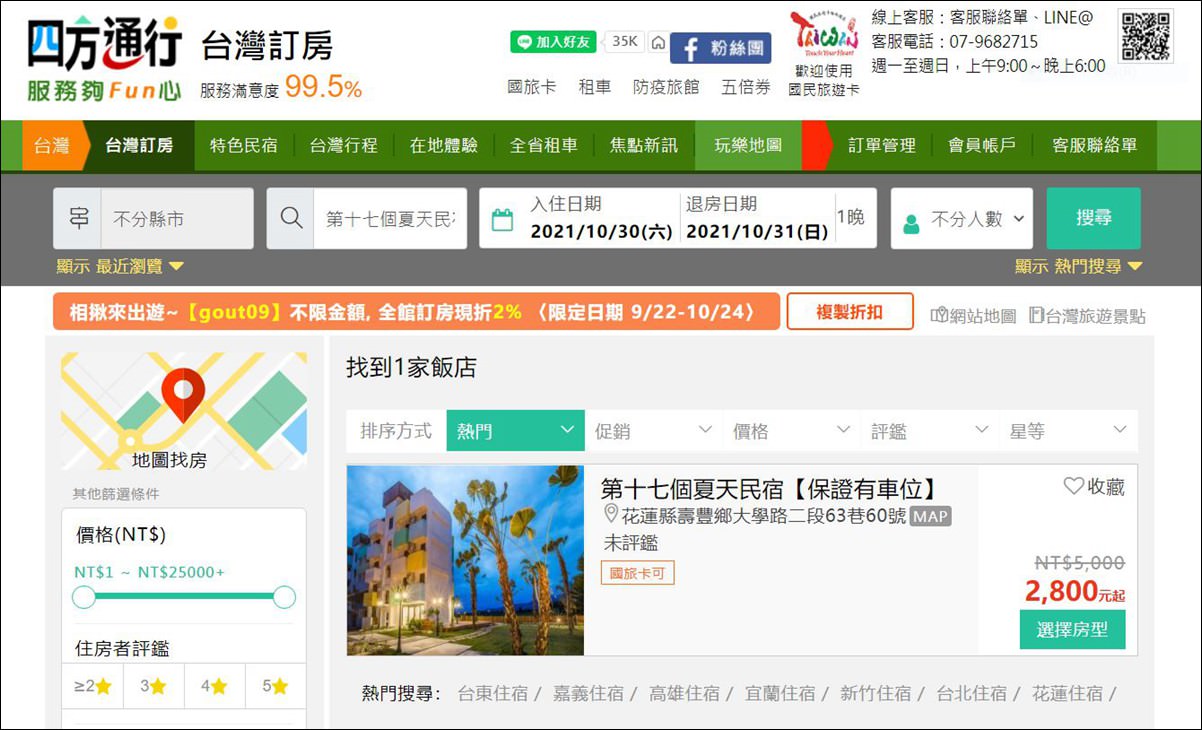Open the Facebook fan page icon
Image resolution: width=1202 pixels, height=730 pixels.
coord(720,48)
